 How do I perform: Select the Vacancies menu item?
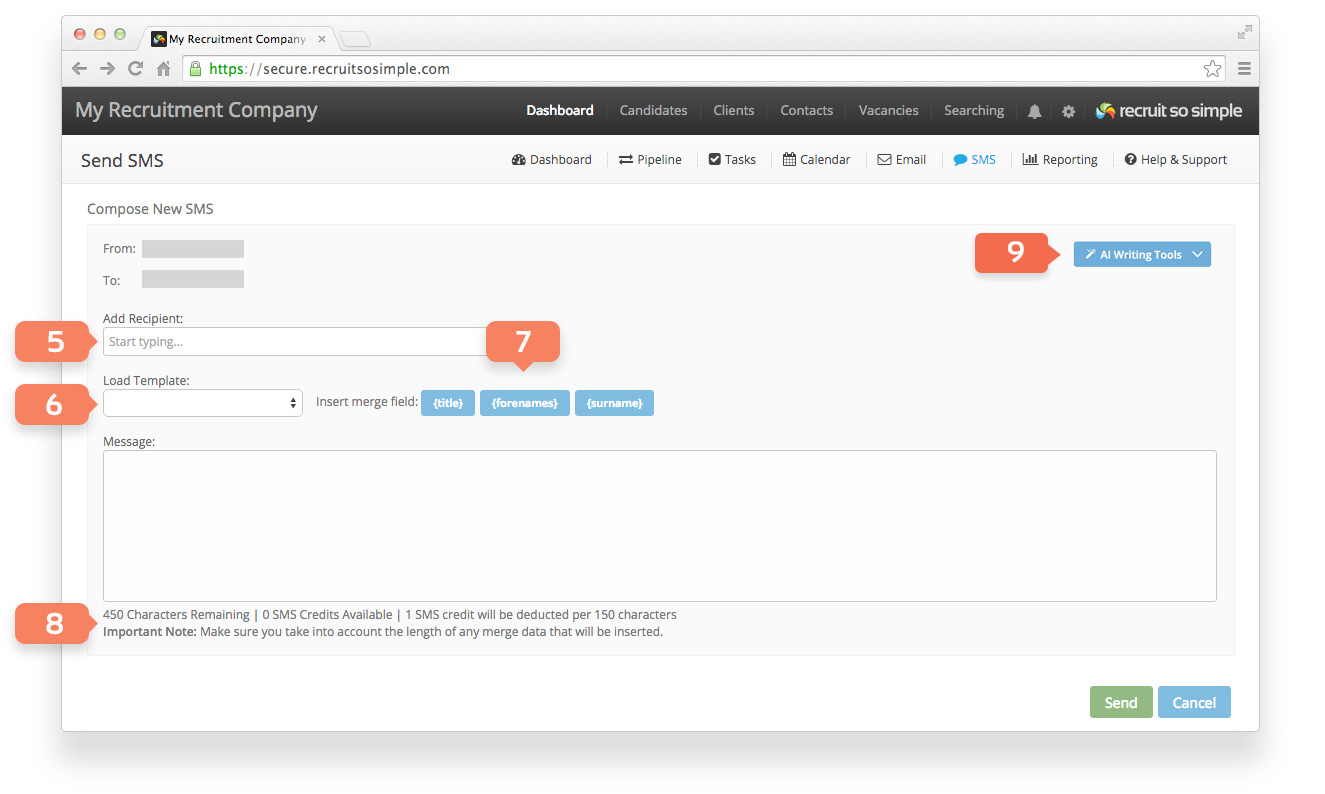pos(888,111)
